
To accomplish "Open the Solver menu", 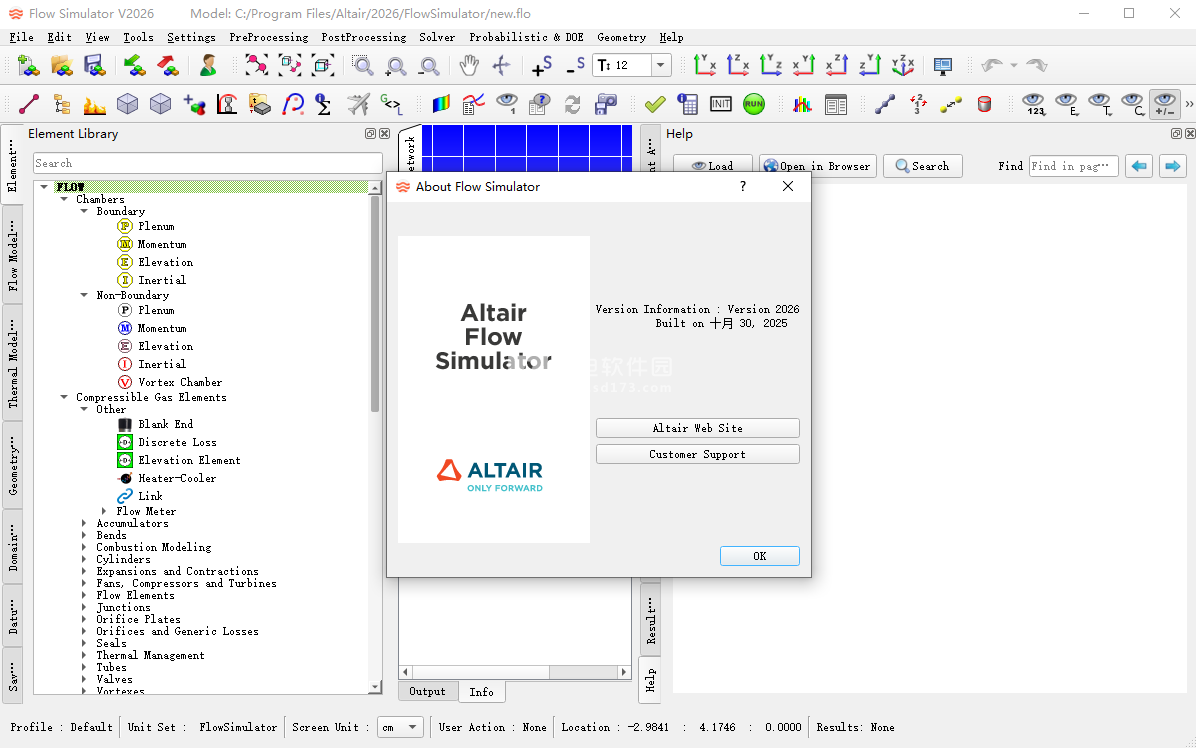I will pos(437,37).
